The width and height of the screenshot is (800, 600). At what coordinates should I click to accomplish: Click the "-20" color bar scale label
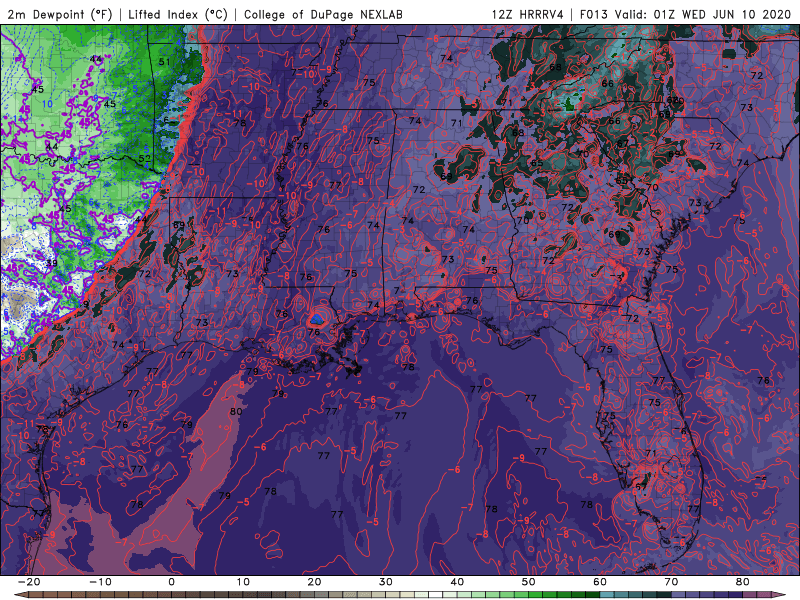coord(29,582)
